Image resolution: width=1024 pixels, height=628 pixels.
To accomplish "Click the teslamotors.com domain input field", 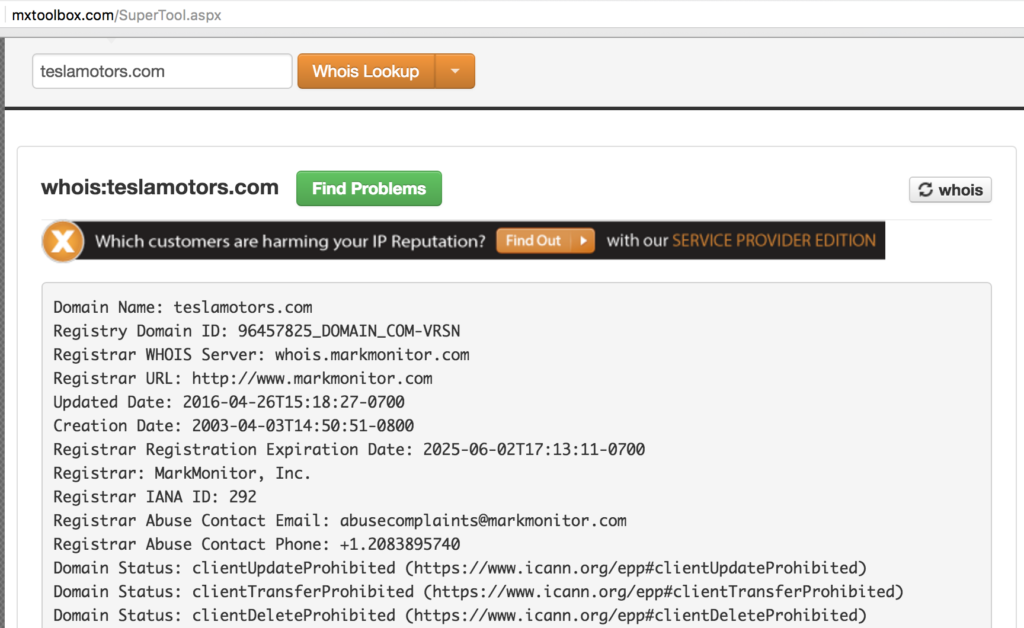I will pos(162,71).
